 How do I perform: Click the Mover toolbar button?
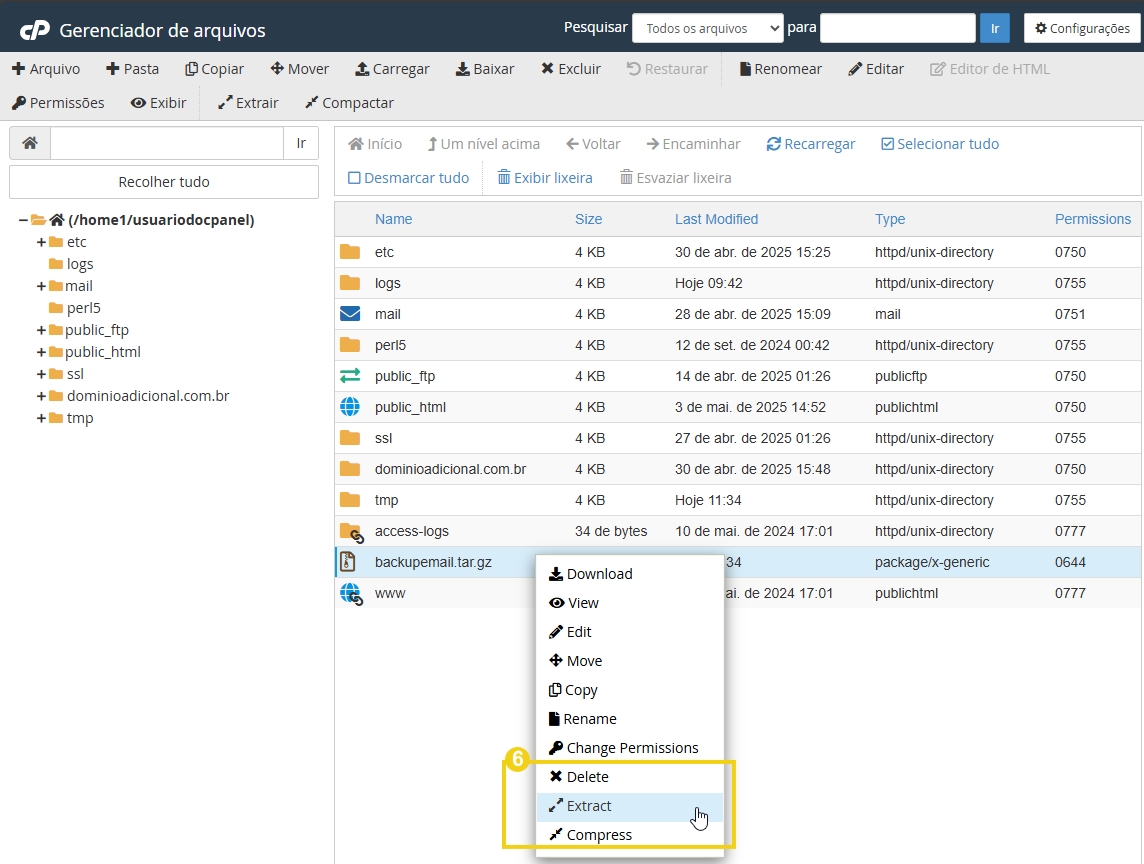[x=299, y=69]
